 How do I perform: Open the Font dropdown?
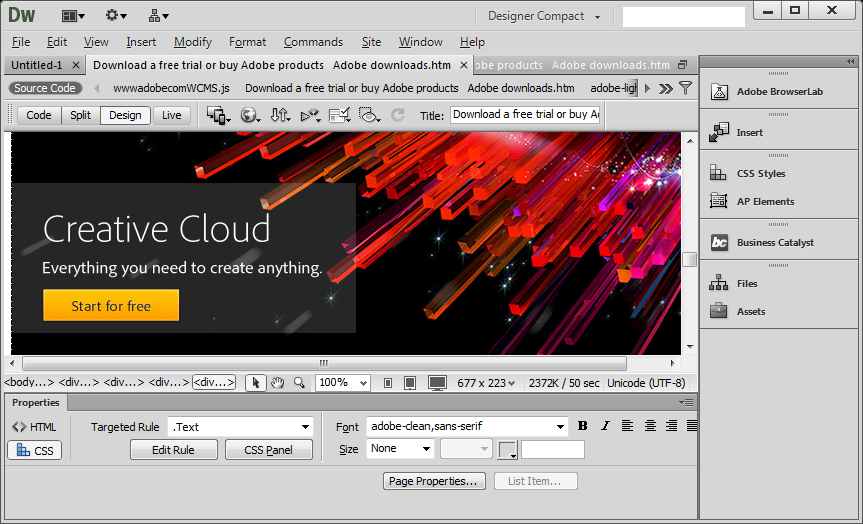point(467,426)
